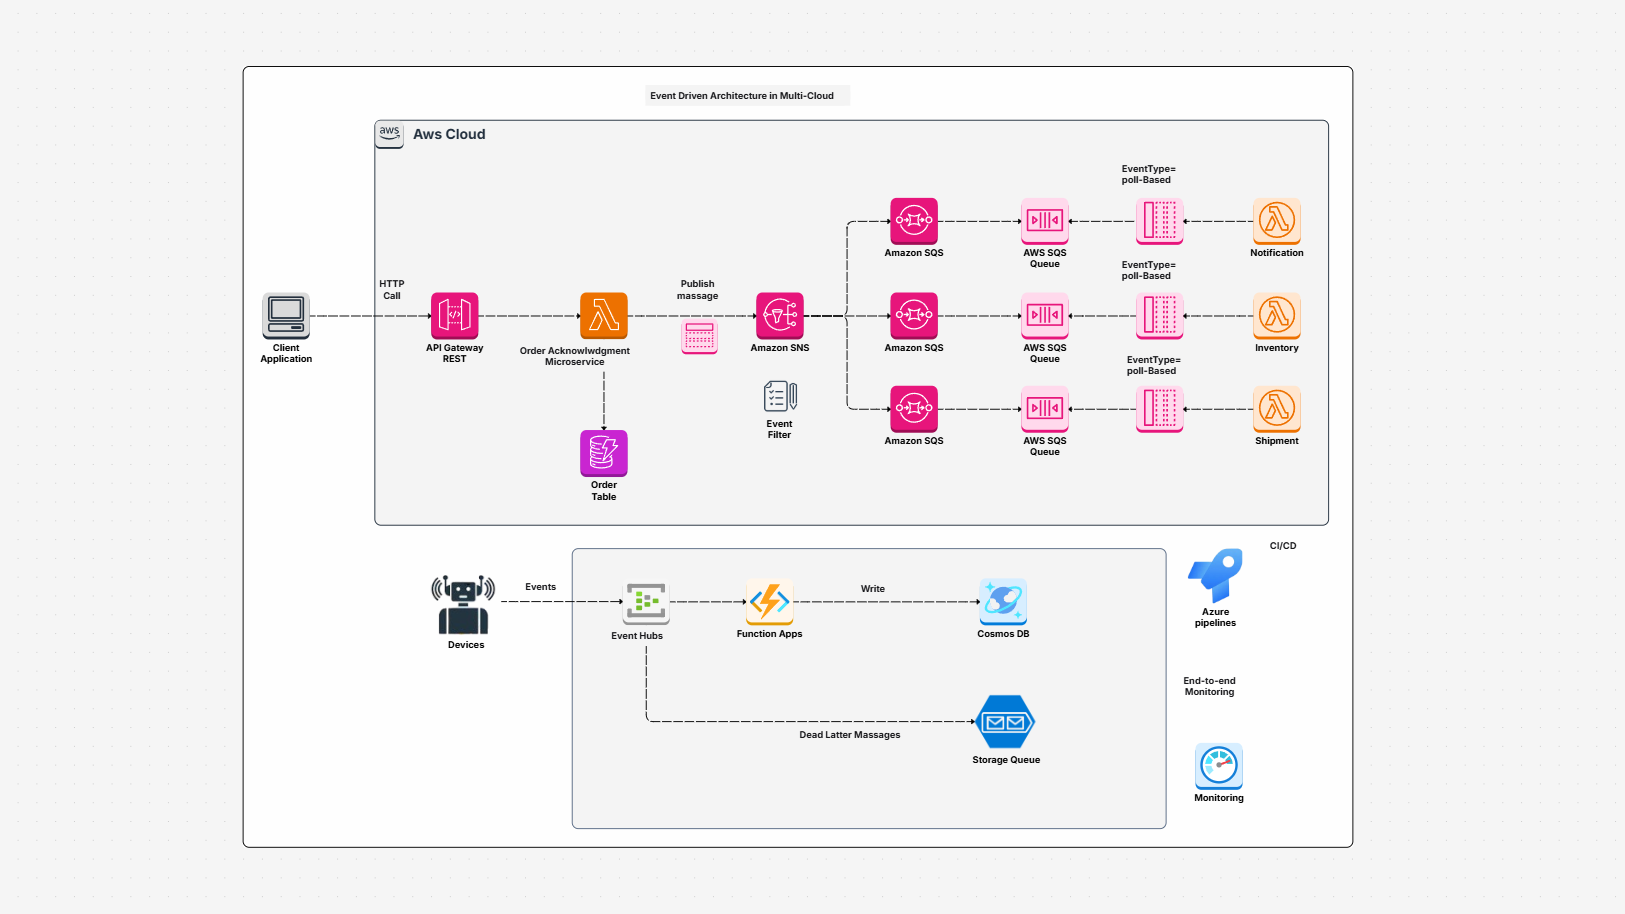Select the Notification Lambda icon
Viewport: 1625px width, 914px height.
(1277, 221)
